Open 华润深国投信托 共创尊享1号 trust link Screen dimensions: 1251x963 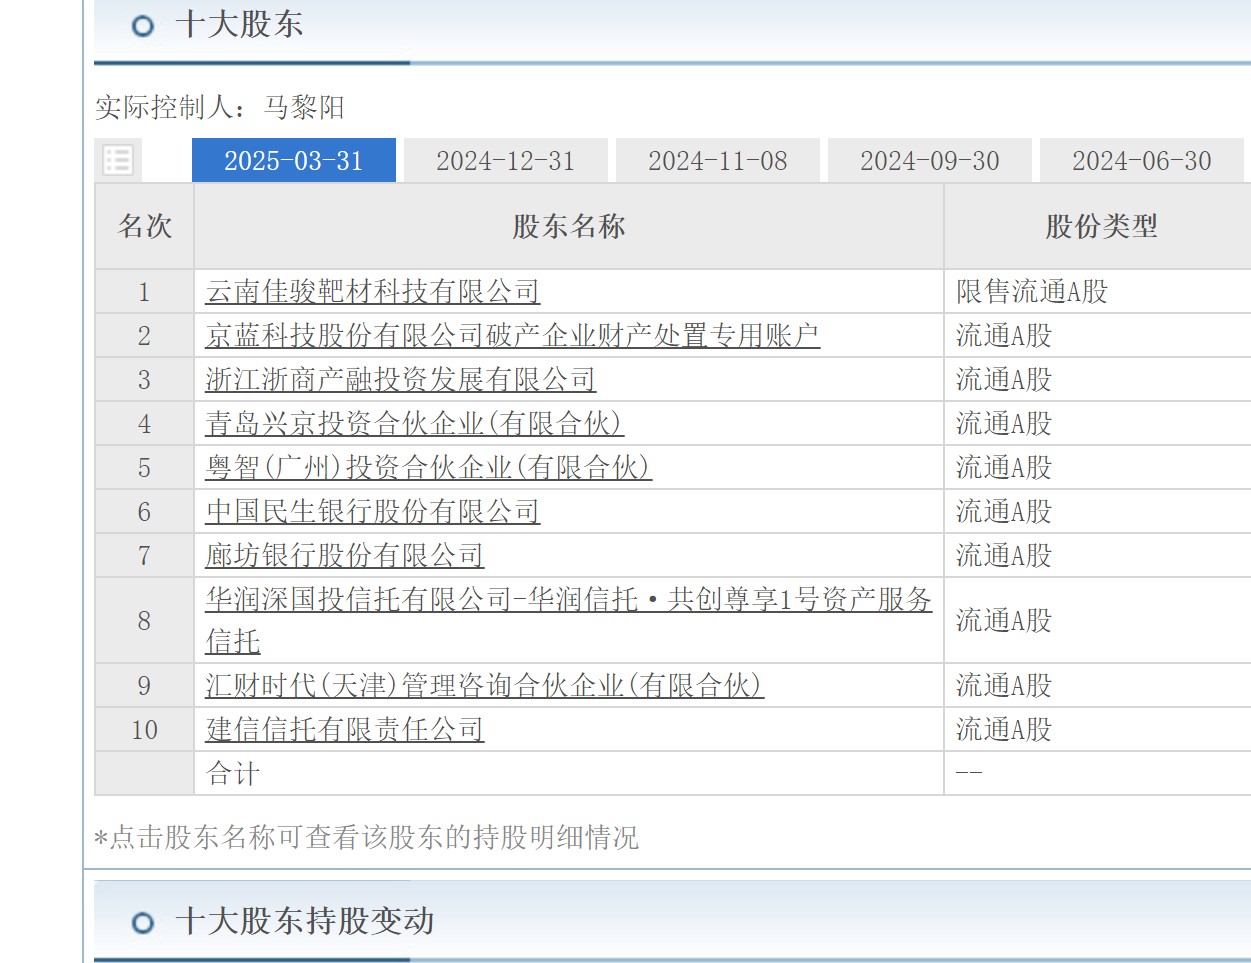(x=568, y=620)
